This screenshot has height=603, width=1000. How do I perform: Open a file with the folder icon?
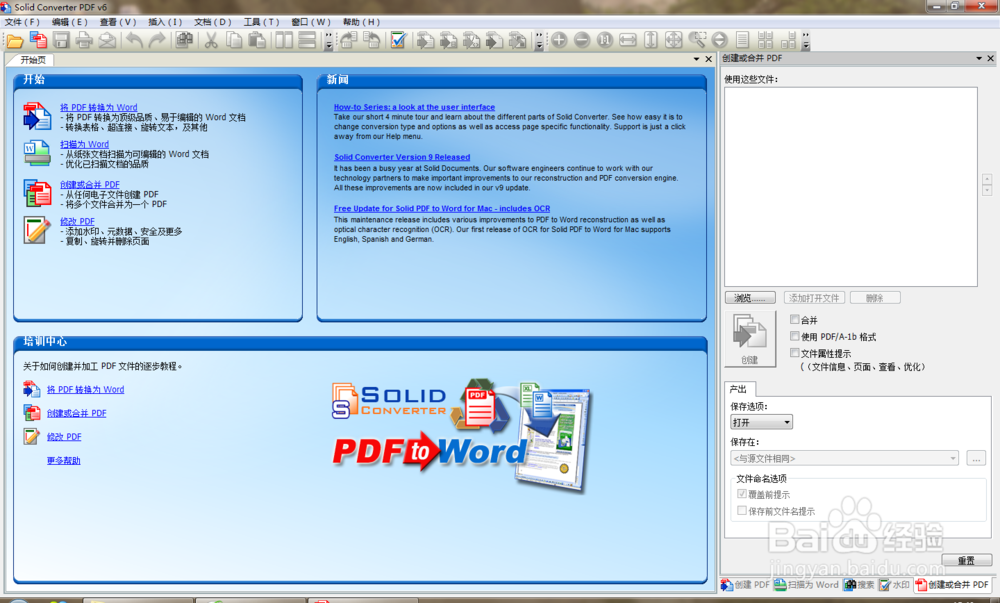15,41
